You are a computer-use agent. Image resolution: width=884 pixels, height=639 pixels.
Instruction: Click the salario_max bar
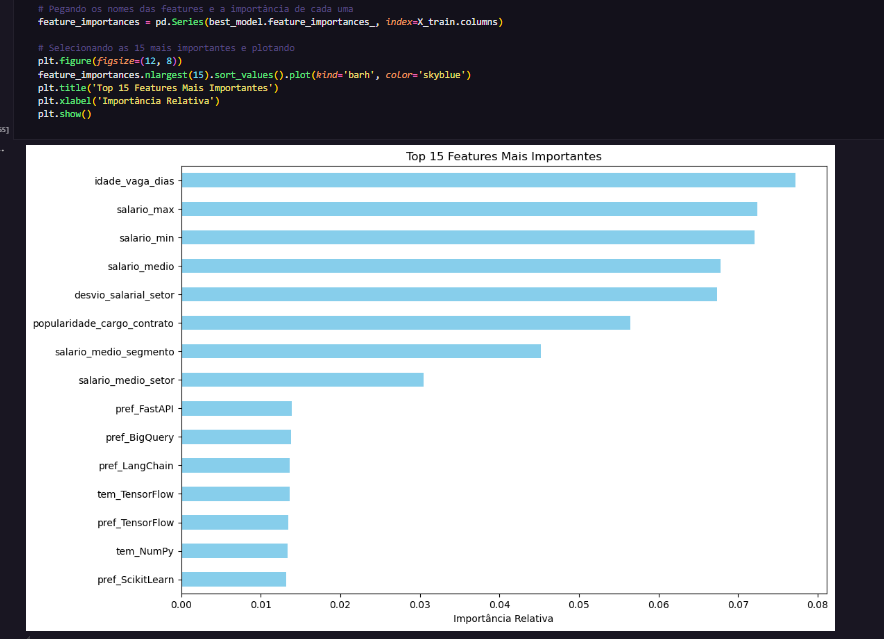[x=468, y=209]
